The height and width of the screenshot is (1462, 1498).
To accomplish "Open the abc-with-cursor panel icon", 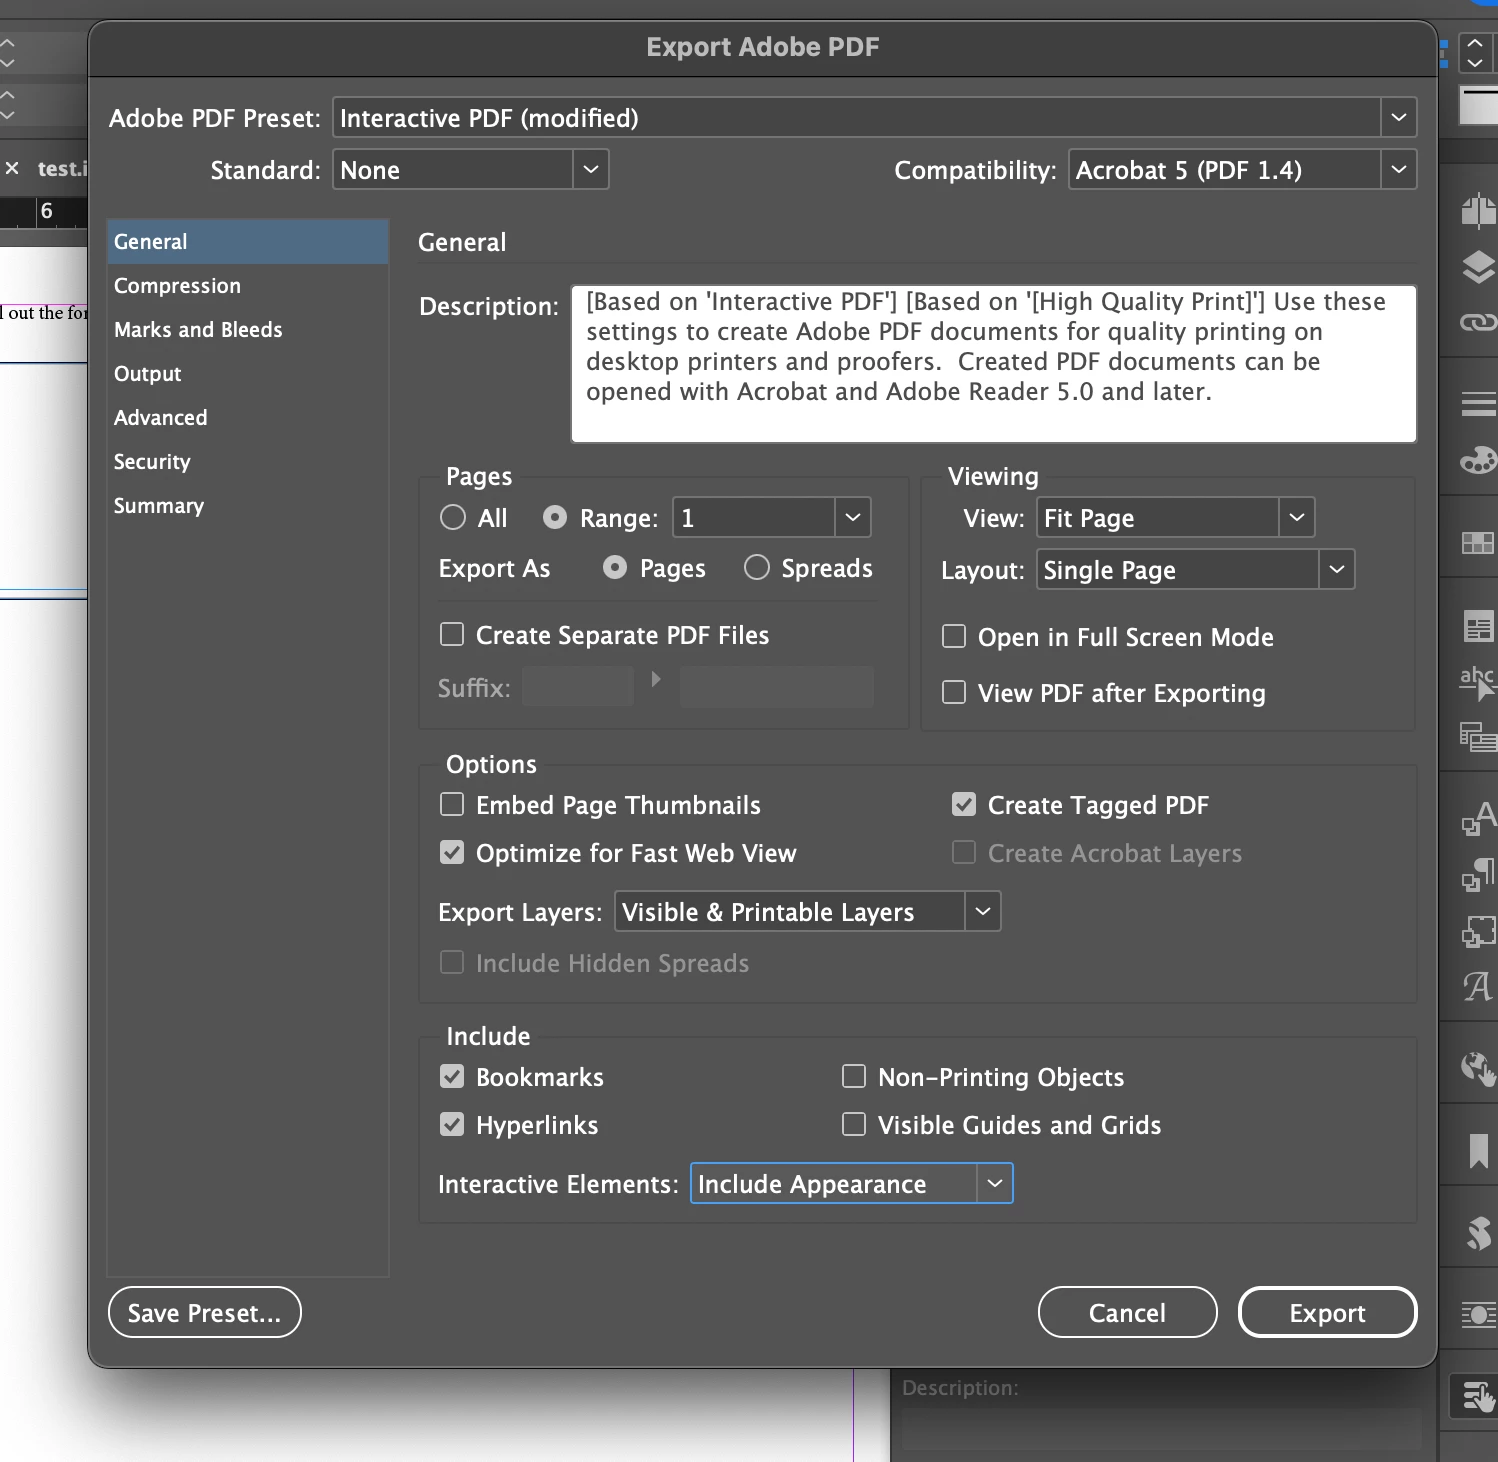I will click(1478, 682).
